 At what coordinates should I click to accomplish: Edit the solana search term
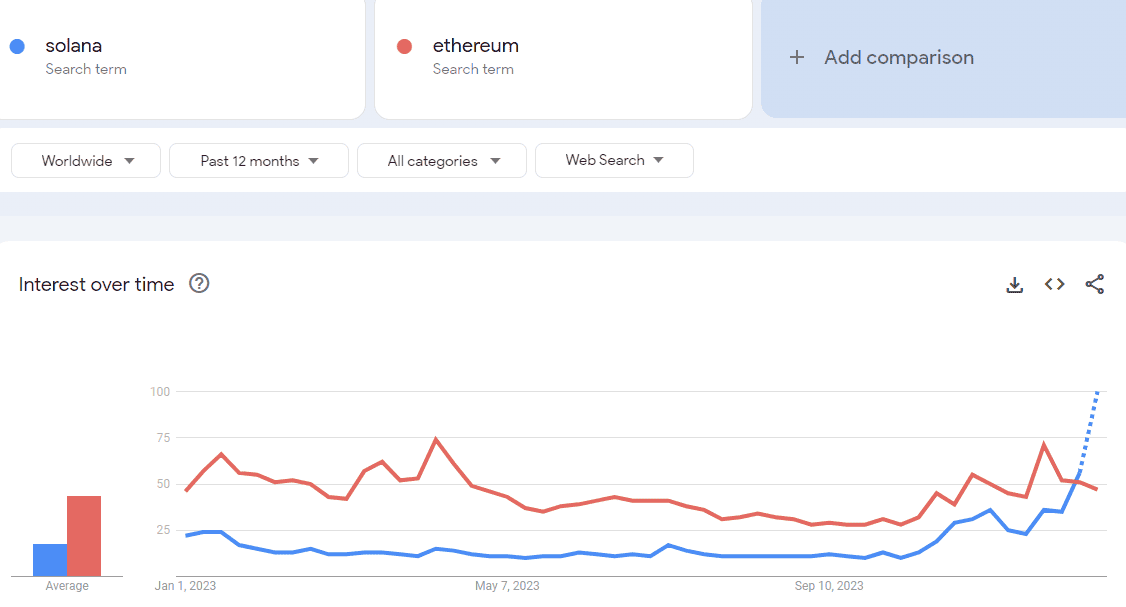[74, 46]
